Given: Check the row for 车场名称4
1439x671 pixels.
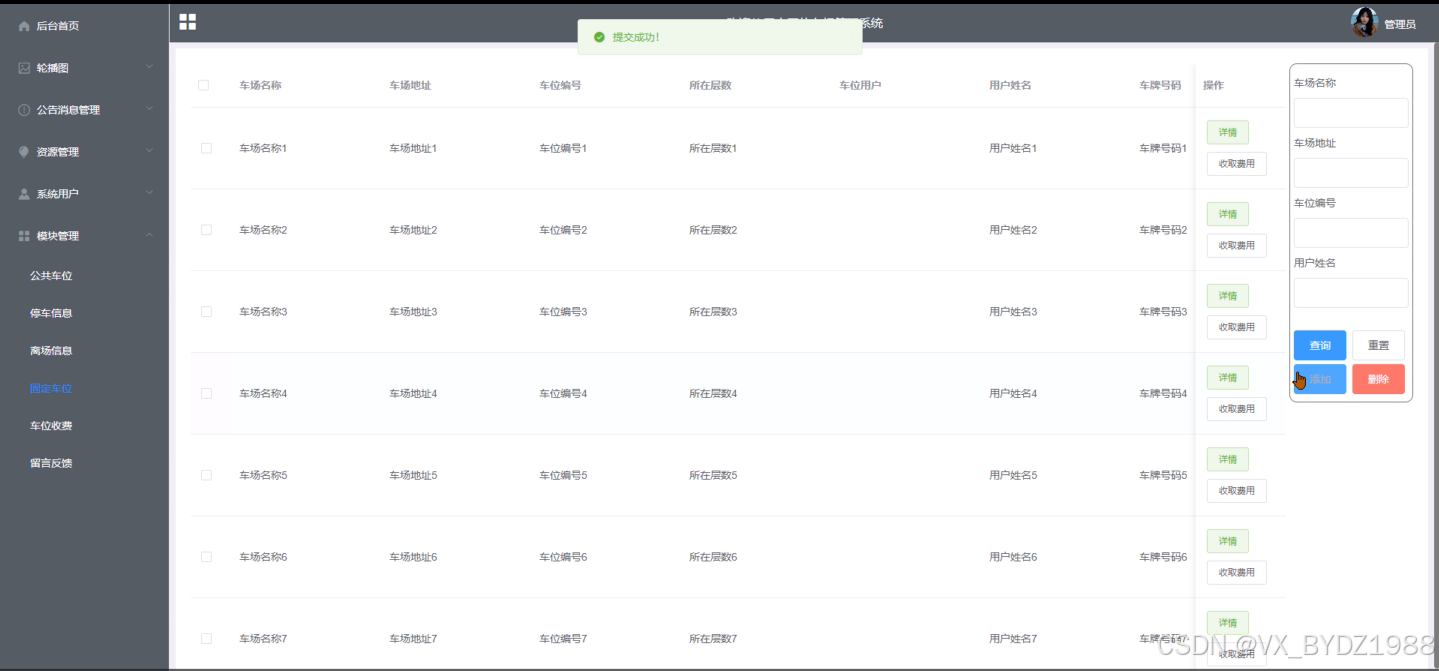Looking at the screenshot, I should pyautogui.click(x=206, y=394).
